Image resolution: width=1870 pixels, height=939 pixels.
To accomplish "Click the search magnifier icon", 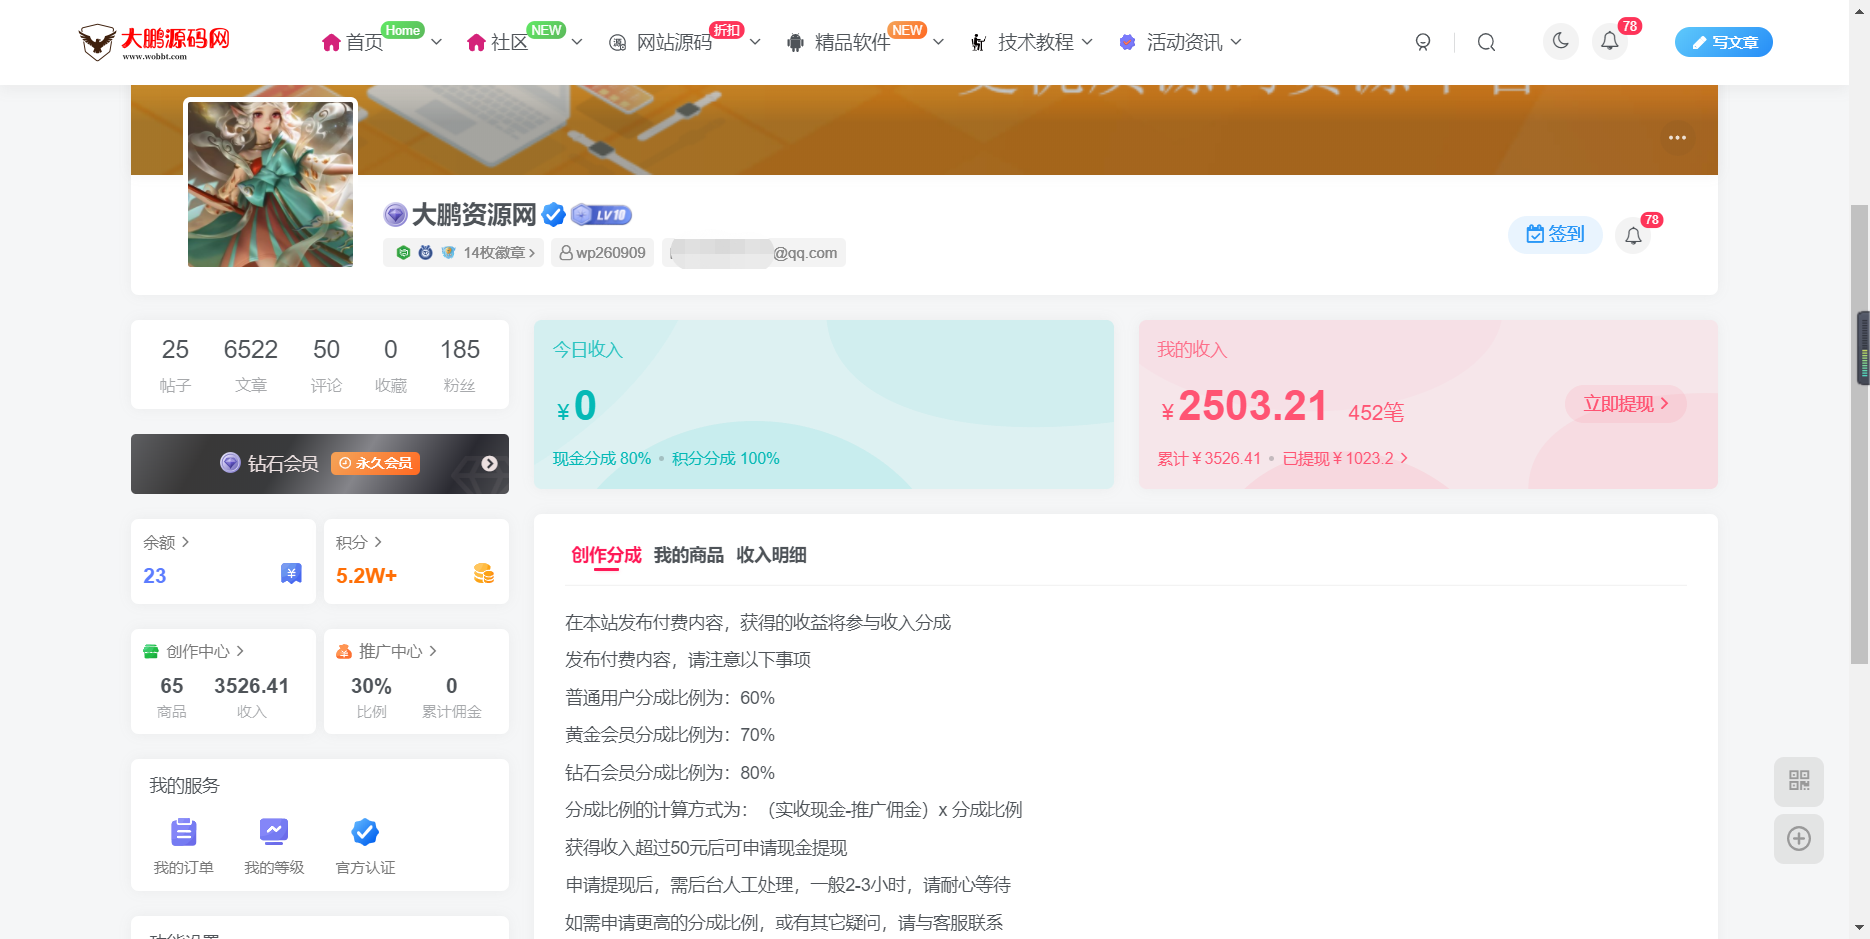I will coord(1486,42).
